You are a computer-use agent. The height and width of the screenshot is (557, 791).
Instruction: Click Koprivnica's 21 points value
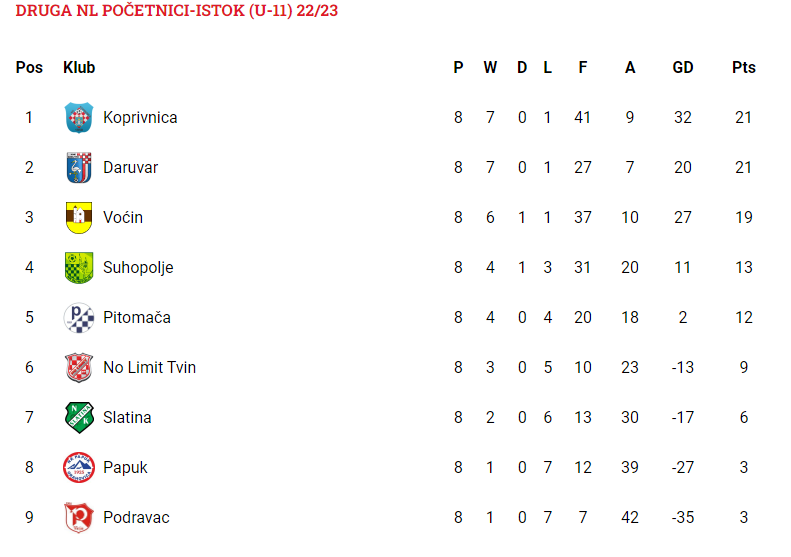pyautogui.click(x=744, y=118)
